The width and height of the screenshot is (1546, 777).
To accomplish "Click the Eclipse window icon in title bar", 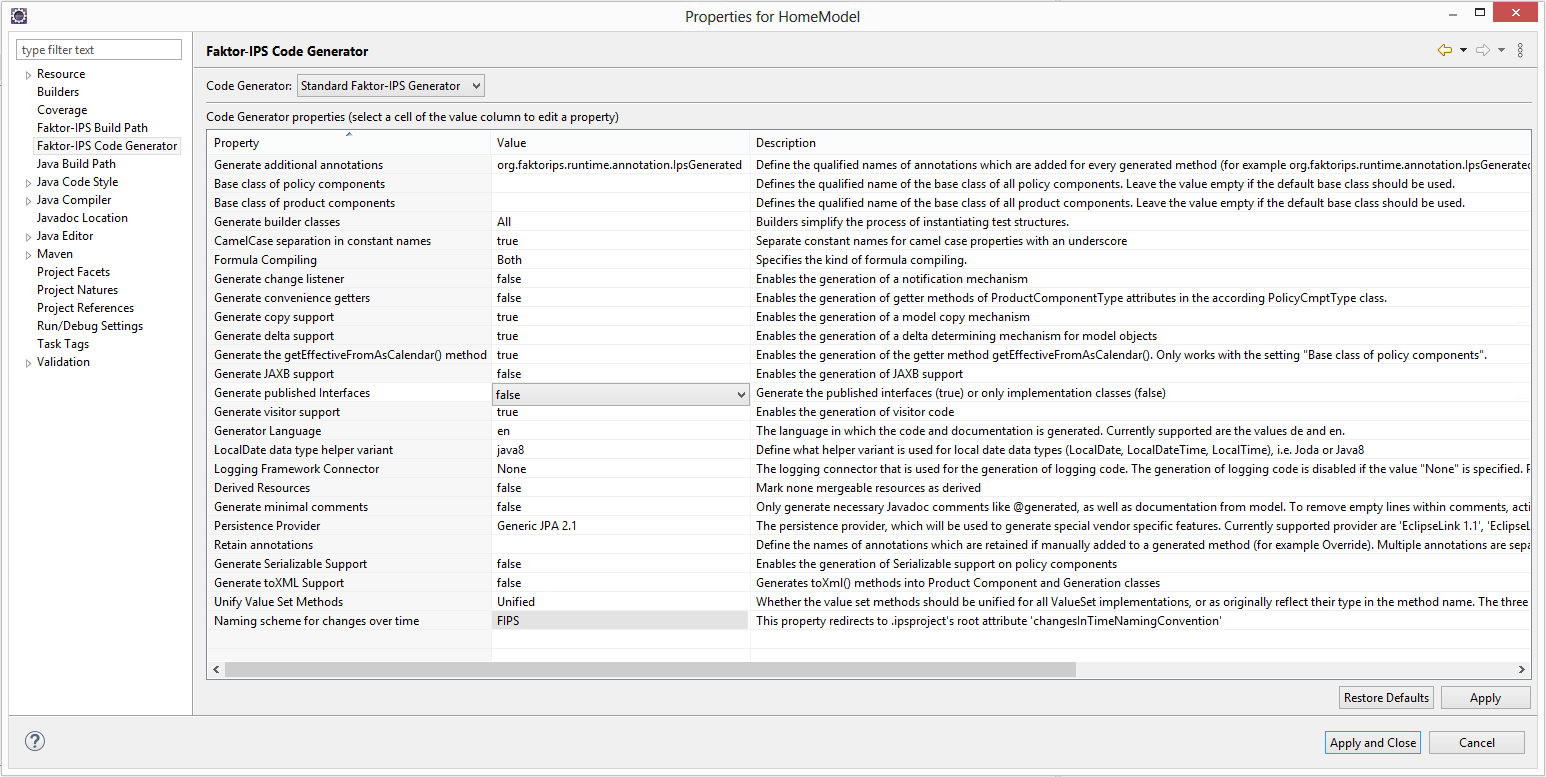I will click(x=19, y=16).
